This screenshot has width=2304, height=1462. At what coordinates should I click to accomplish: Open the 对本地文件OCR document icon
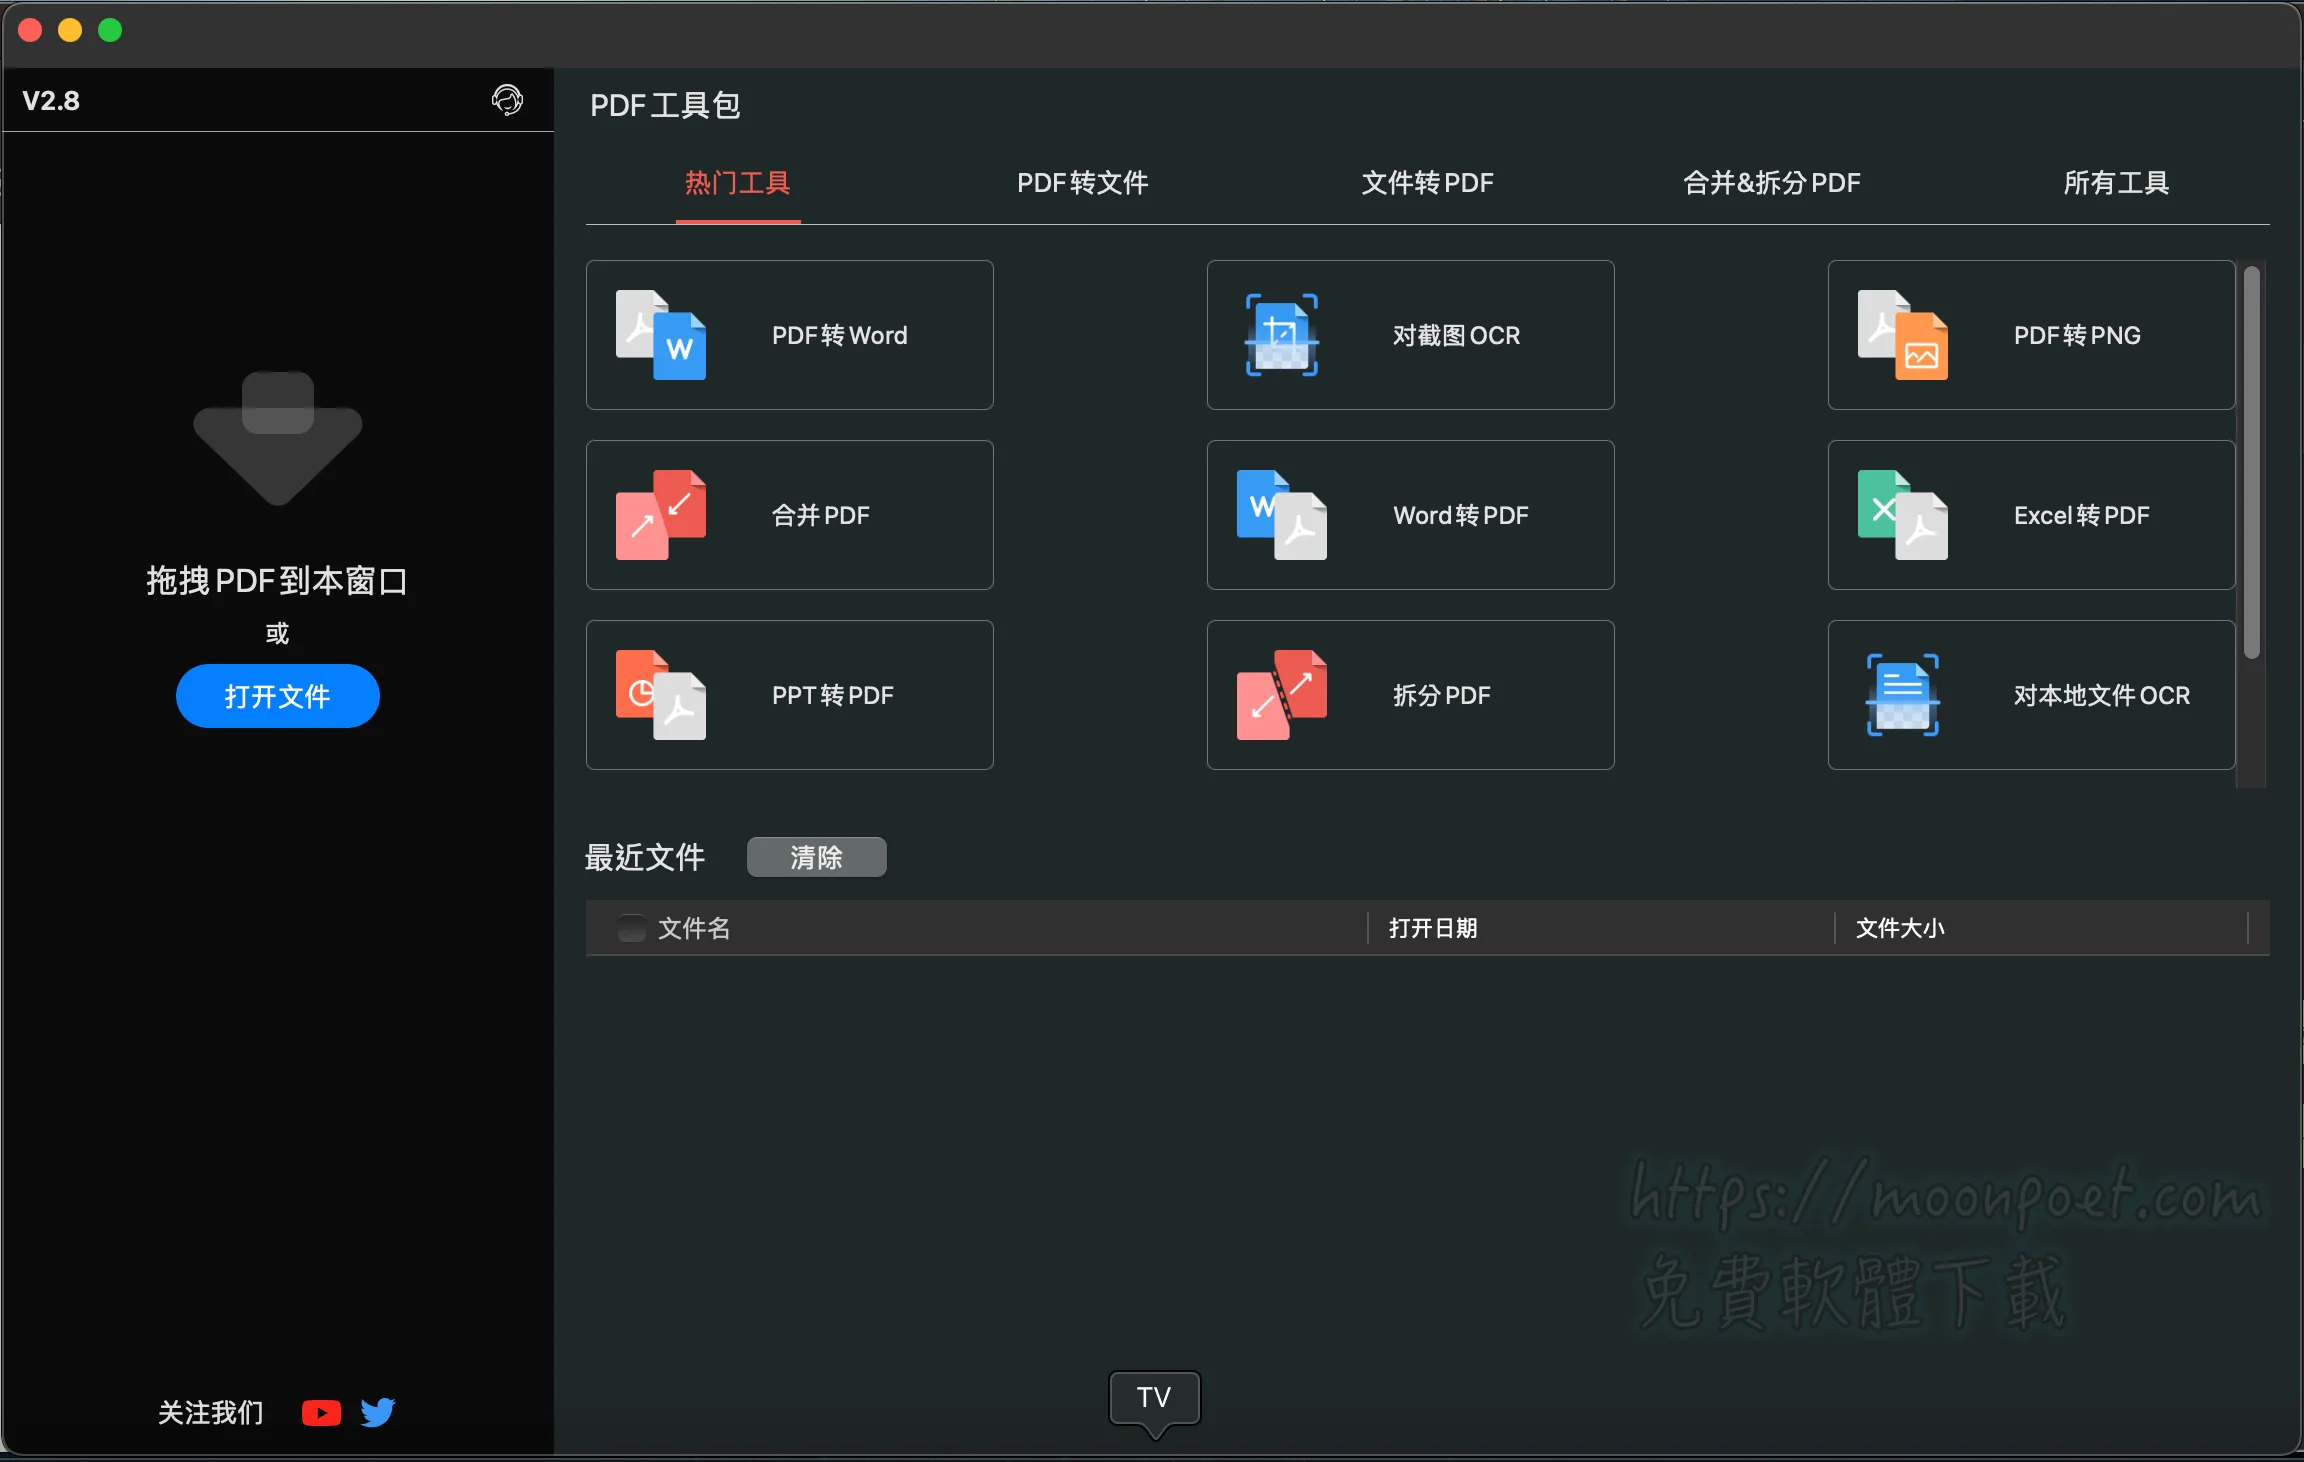(x=1903, y=695)
